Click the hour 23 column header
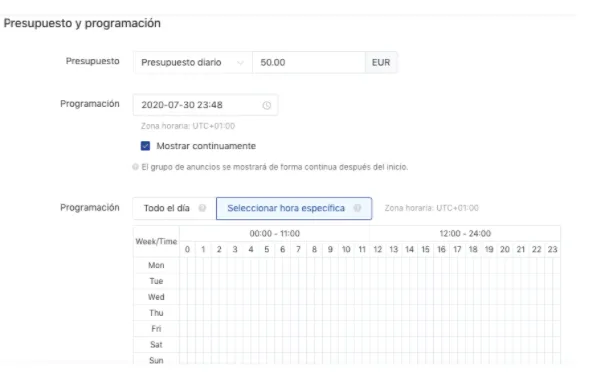 [552, 249]
